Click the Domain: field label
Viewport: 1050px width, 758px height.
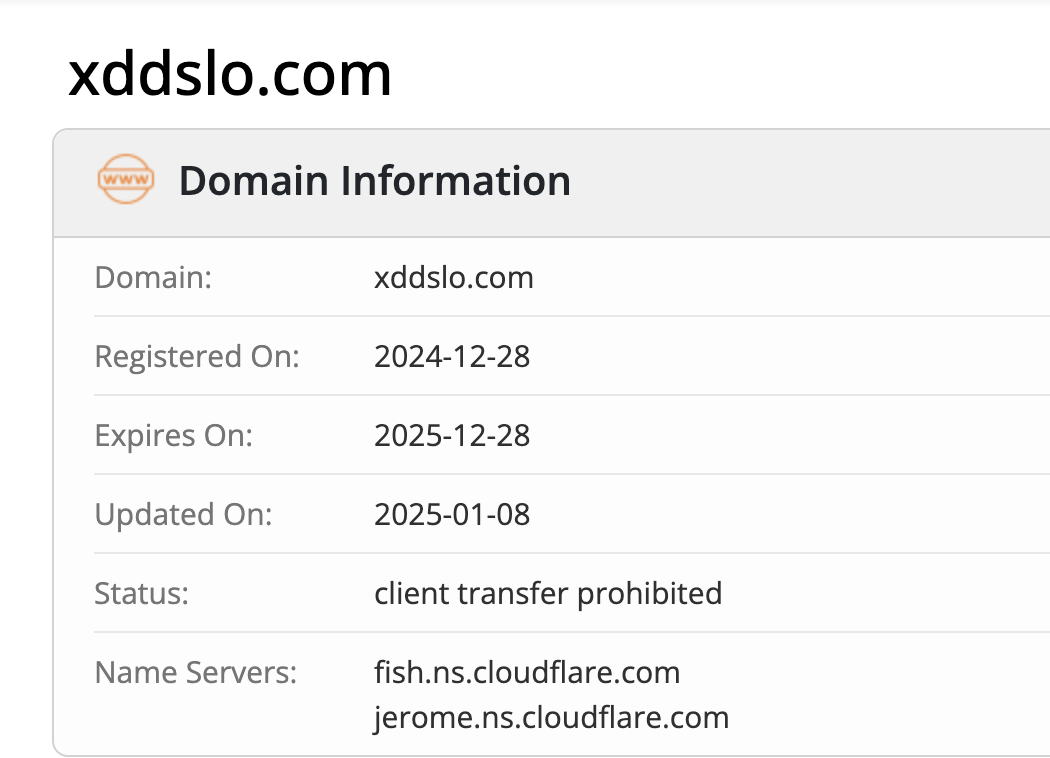pyautogui.click(x=153, y=277)
